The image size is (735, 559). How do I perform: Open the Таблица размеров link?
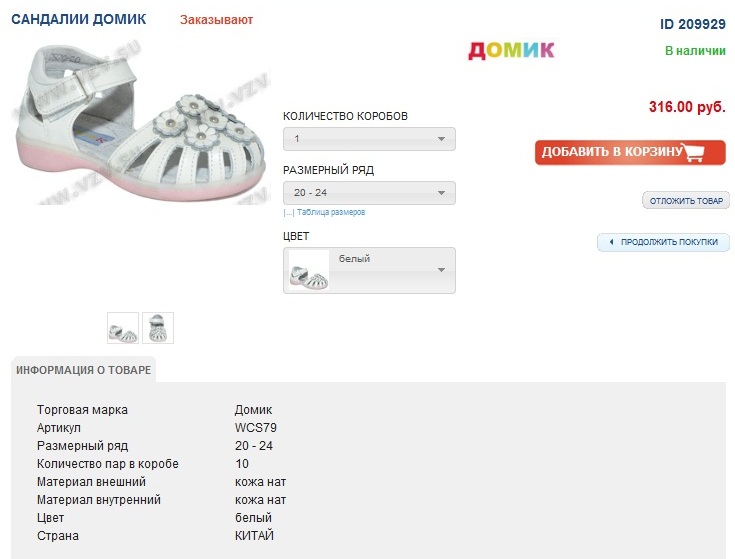coord(331,212)
